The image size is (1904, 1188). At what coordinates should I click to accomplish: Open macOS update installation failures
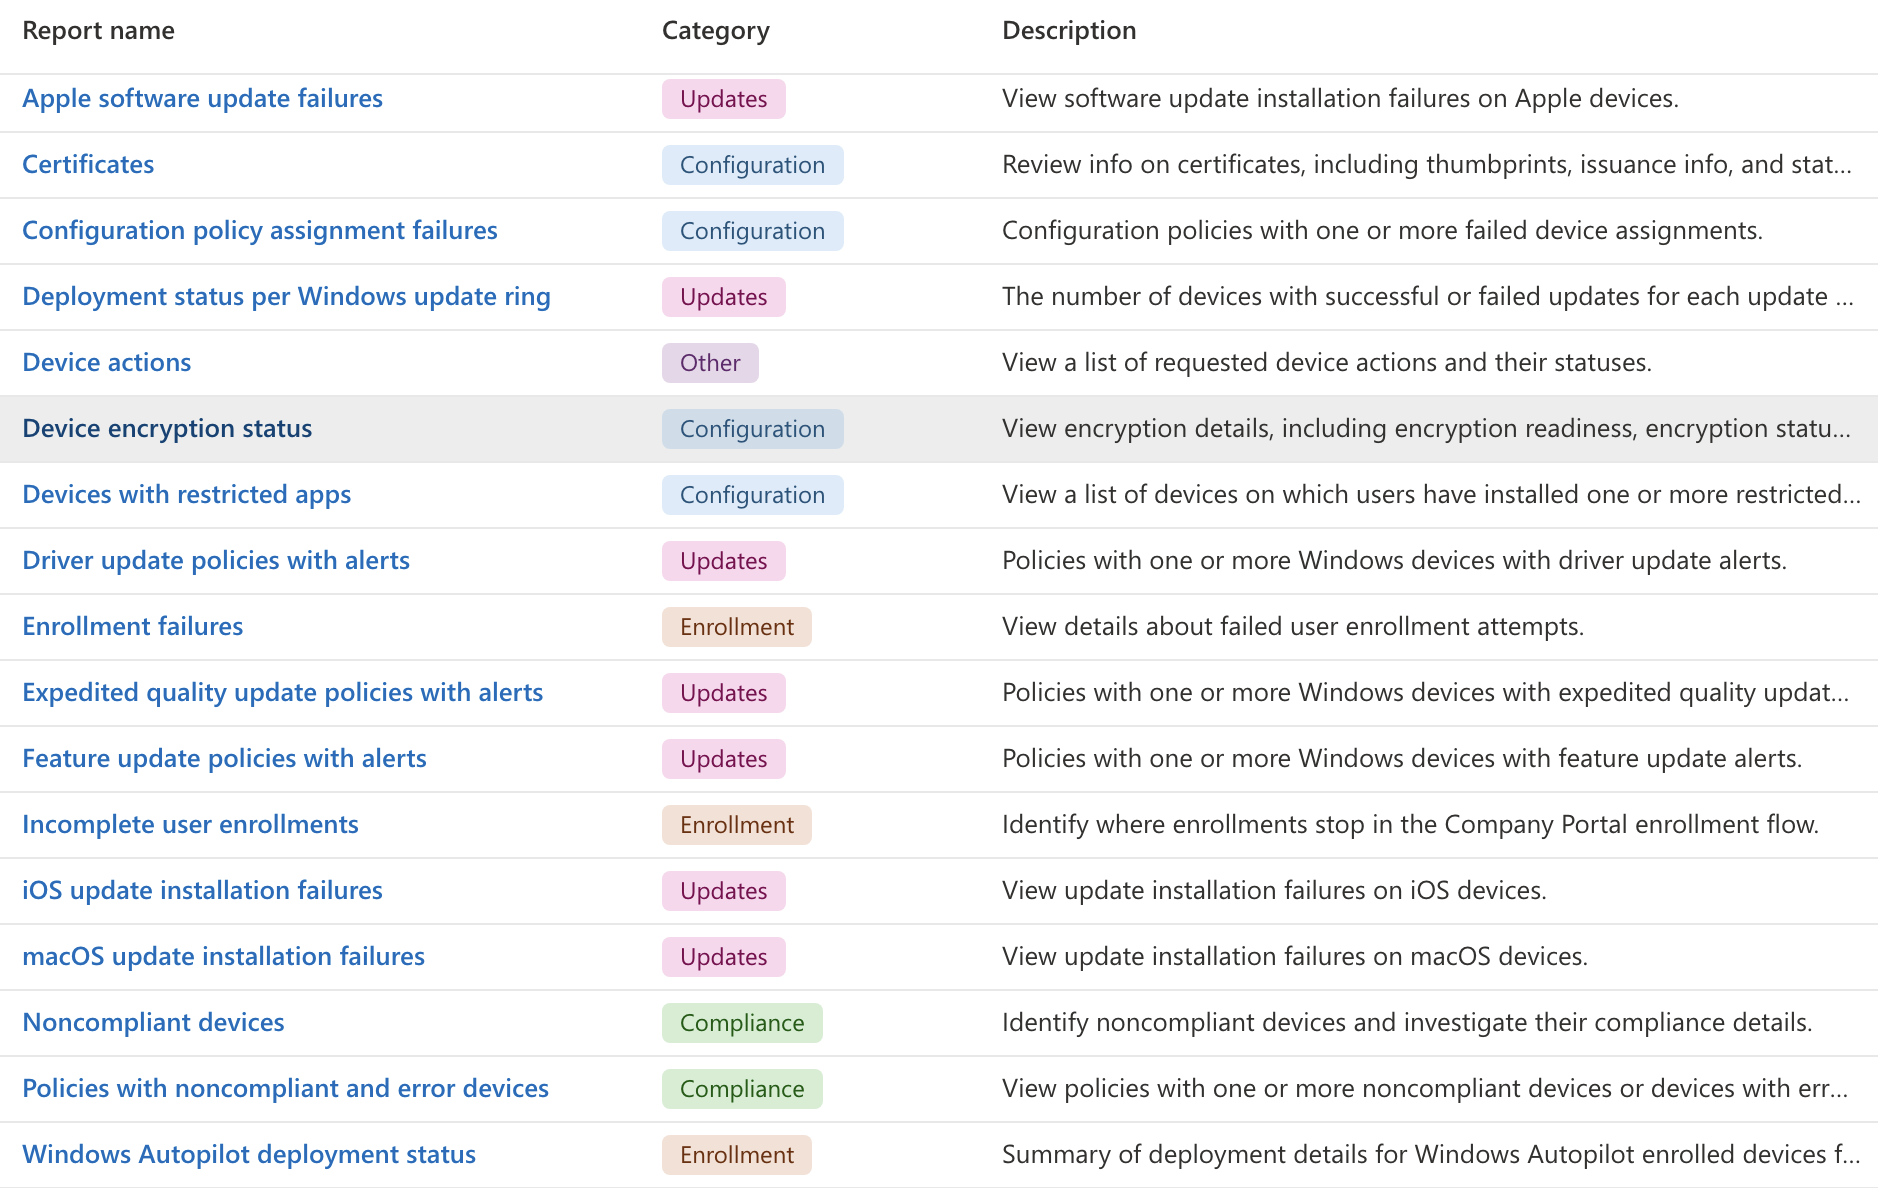coord(224,956)
